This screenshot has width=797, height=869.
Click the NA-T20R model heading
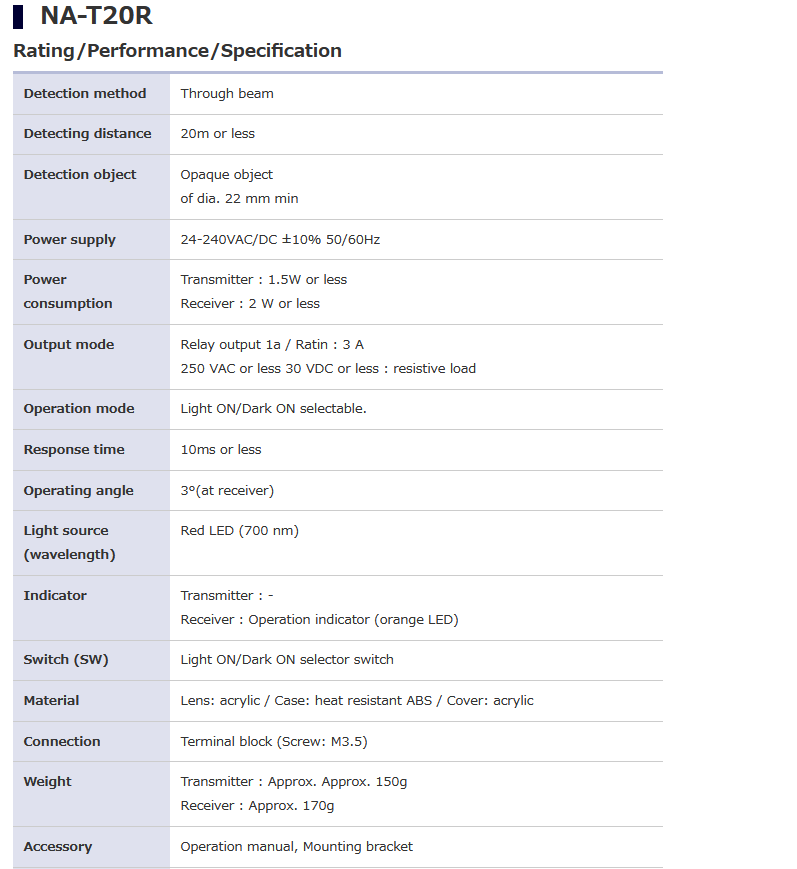click(96, 16)
